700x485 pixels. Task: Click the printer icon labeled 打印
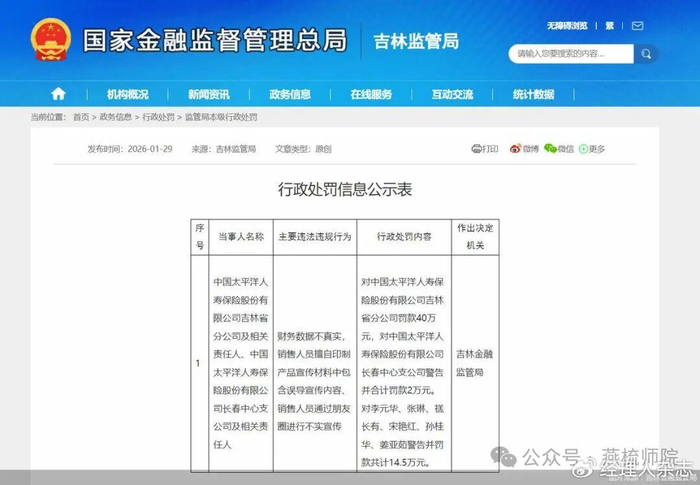click(x=476, y=149)
